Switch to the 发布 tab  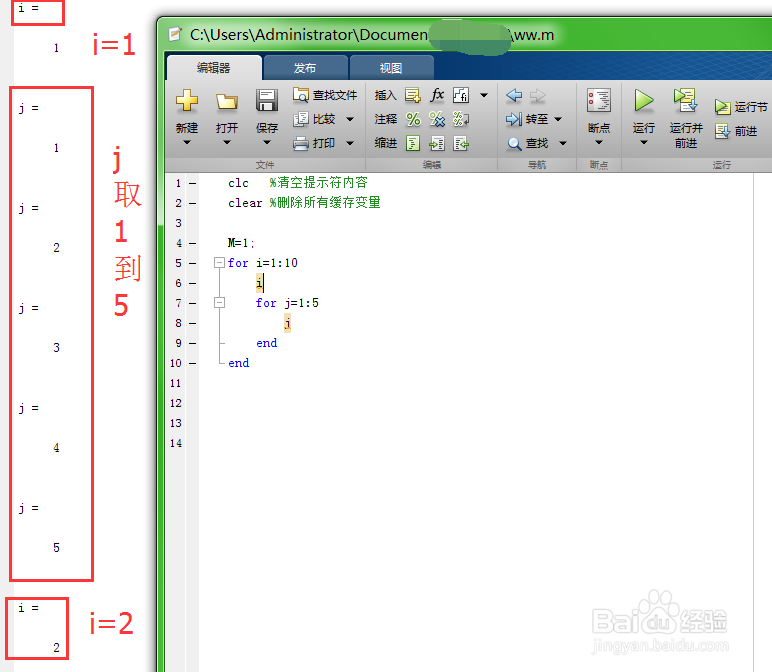[305, 68]
